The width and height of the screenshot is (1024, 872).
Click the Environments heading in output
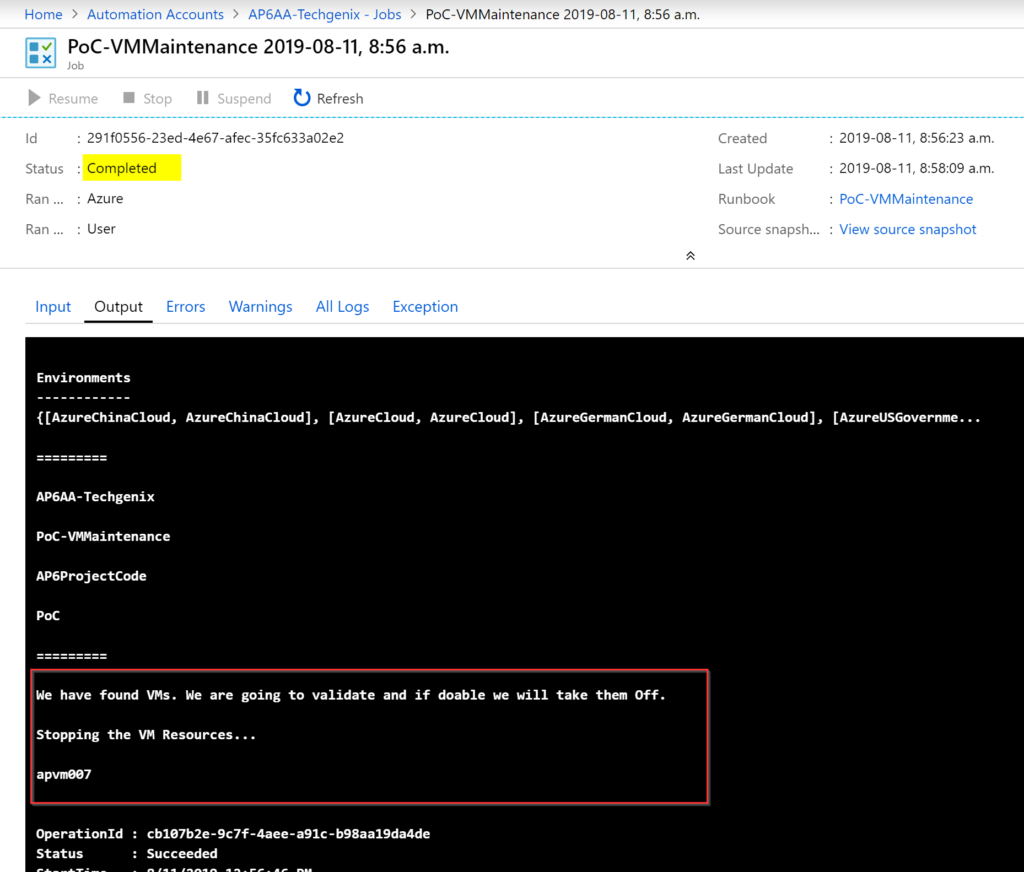click(84, 378)
